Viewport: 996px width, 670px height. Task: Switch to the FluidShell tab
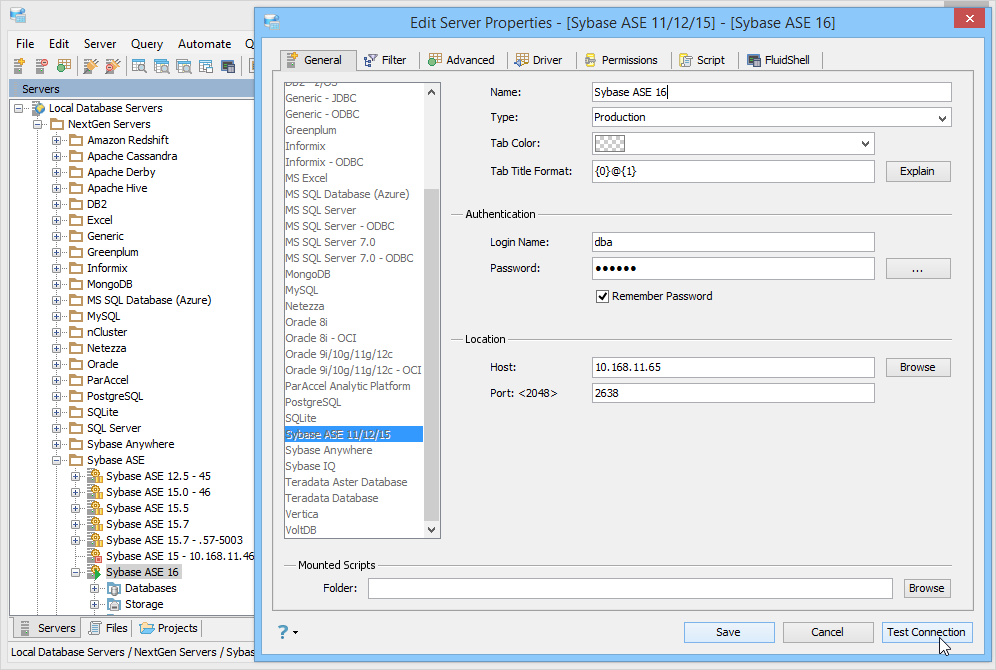point(779,60)
